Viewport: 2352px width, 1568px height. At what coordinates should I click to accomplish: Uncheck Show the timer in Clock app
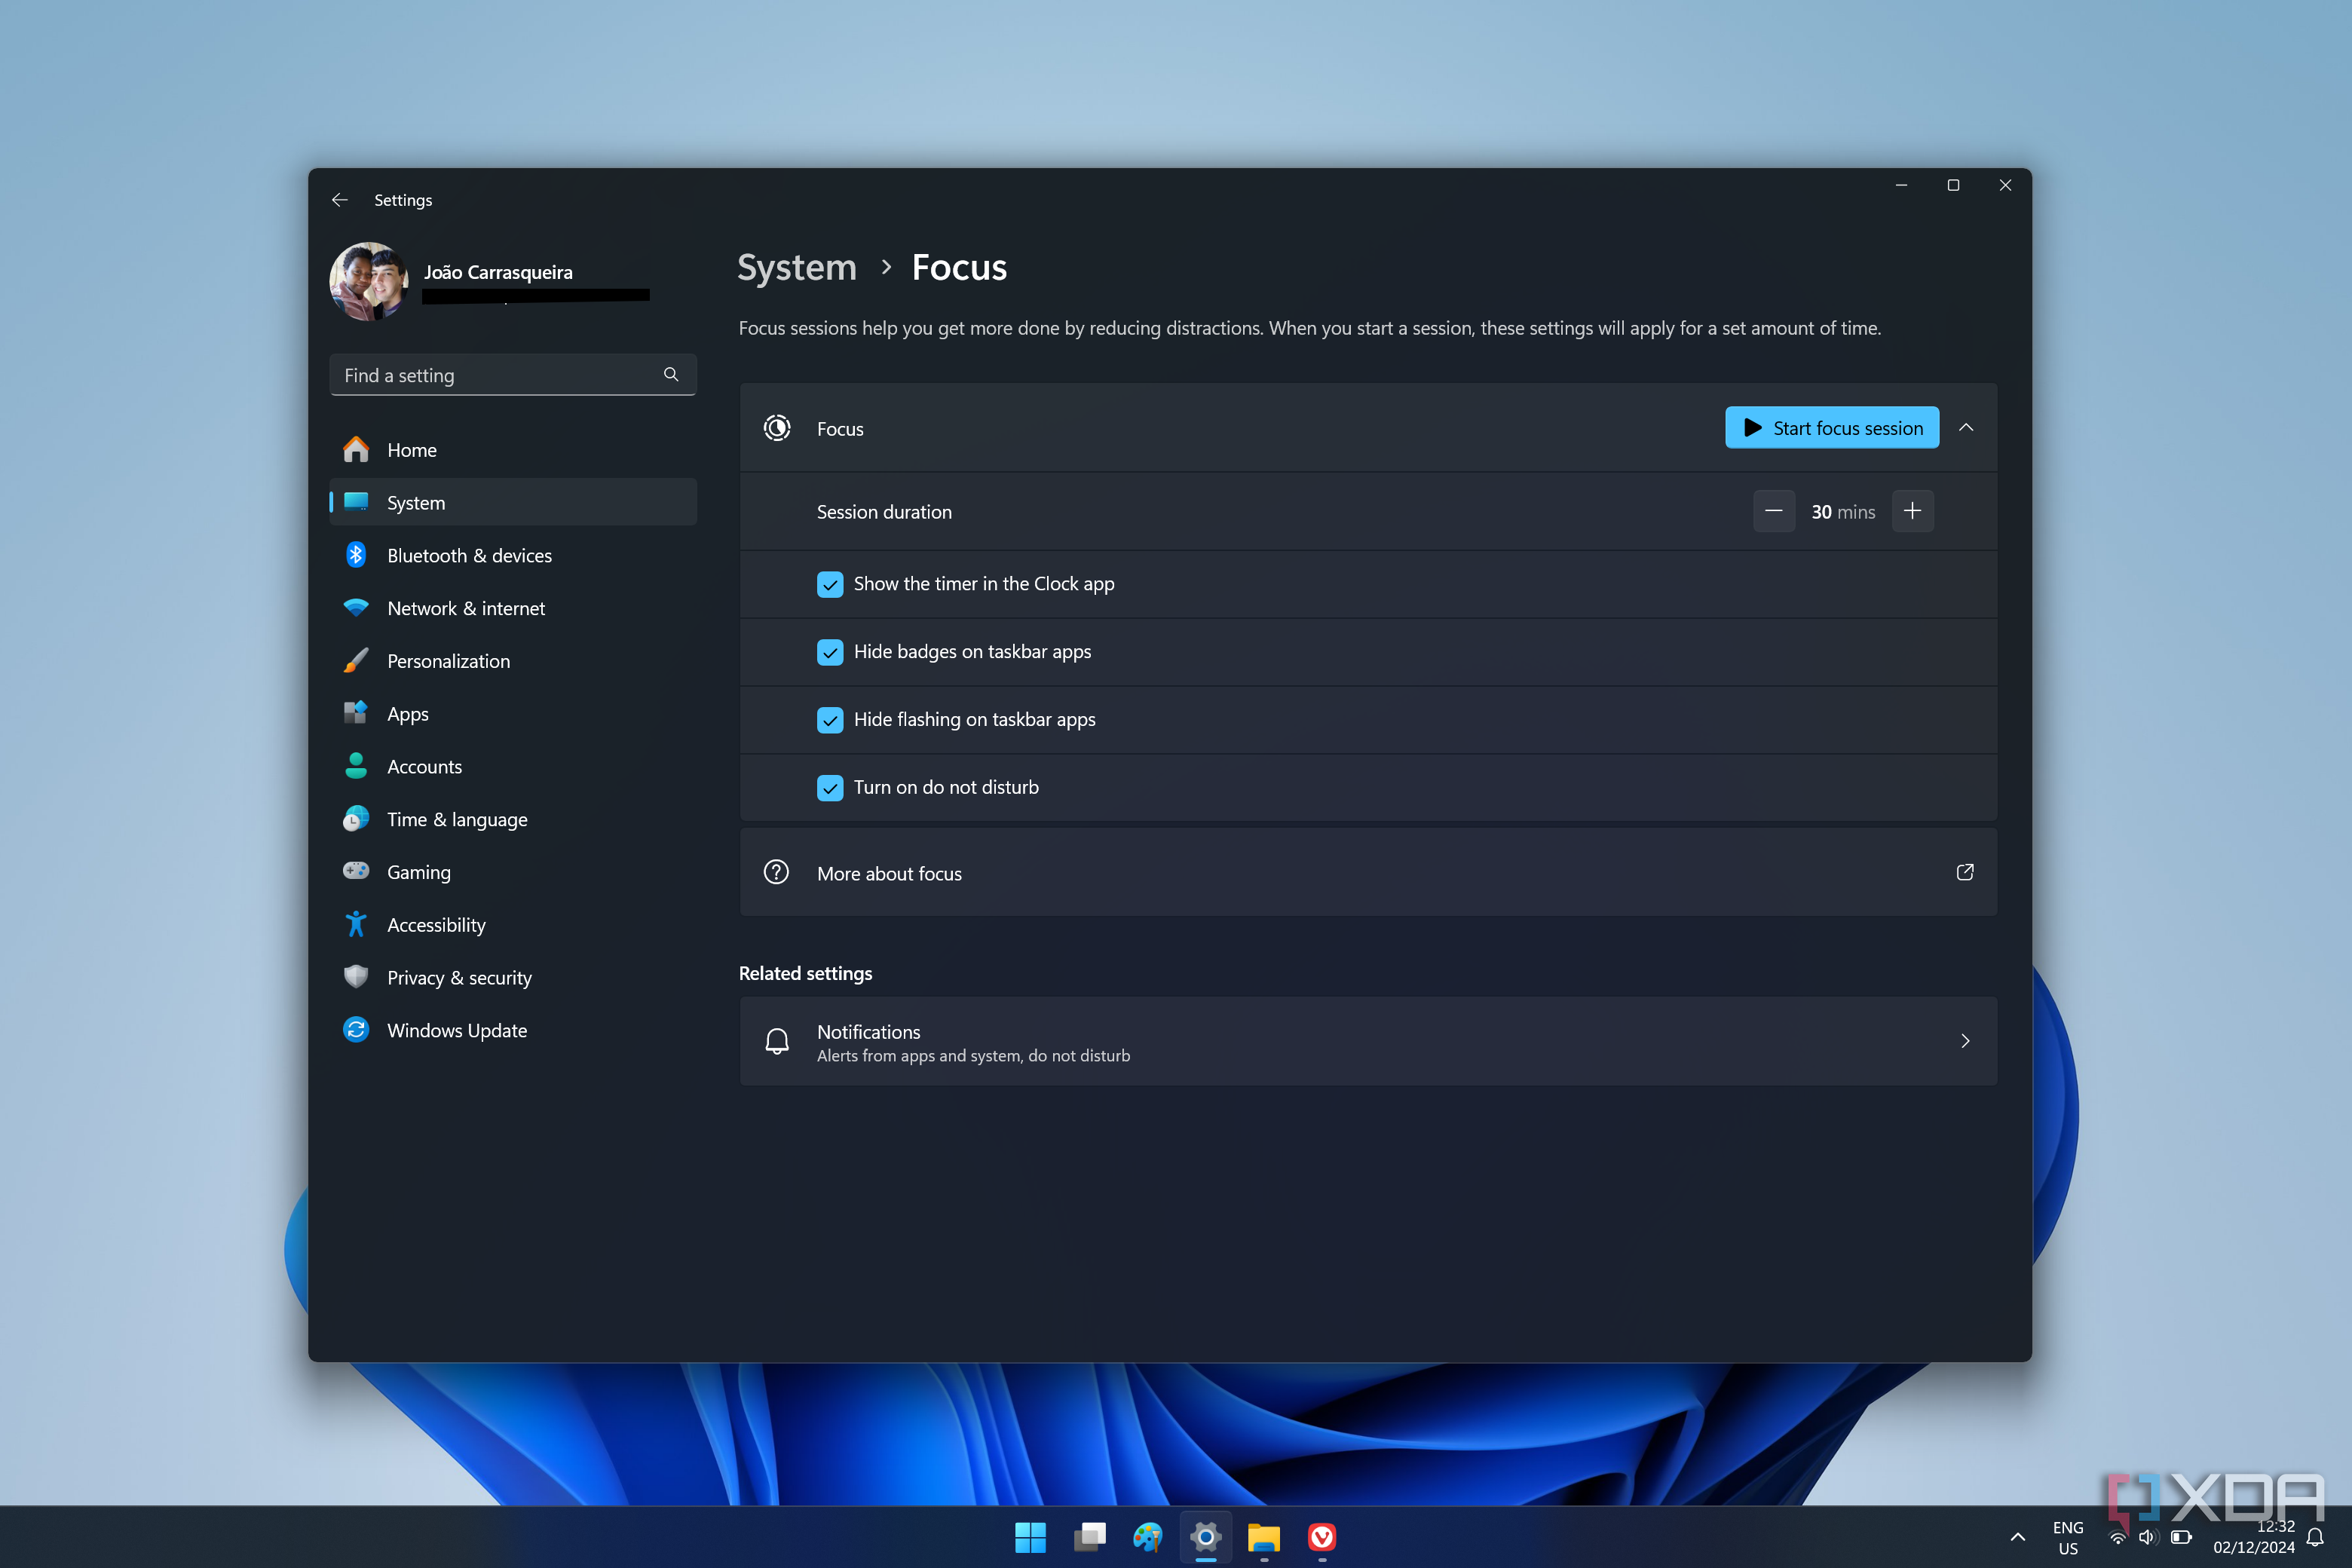point(830,584)
